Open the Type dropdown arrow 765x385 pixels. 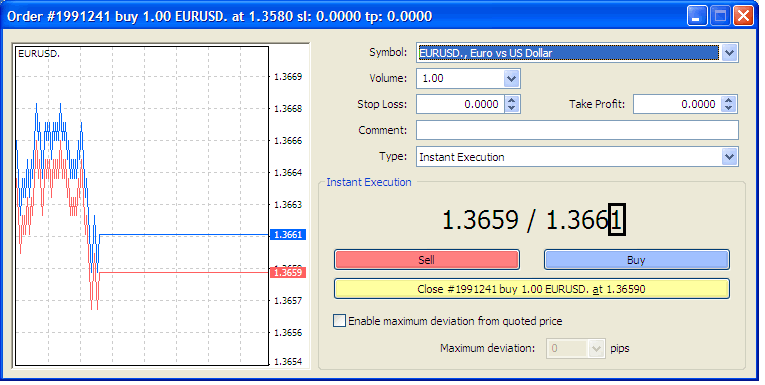[729, 157]
